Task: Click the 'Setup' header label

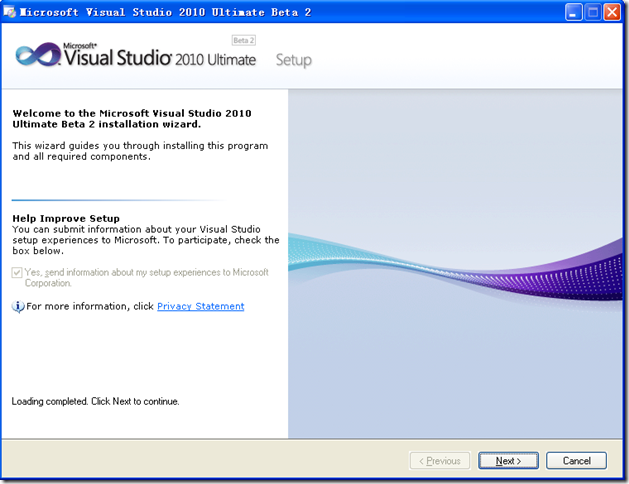Action: click(294, 60)
